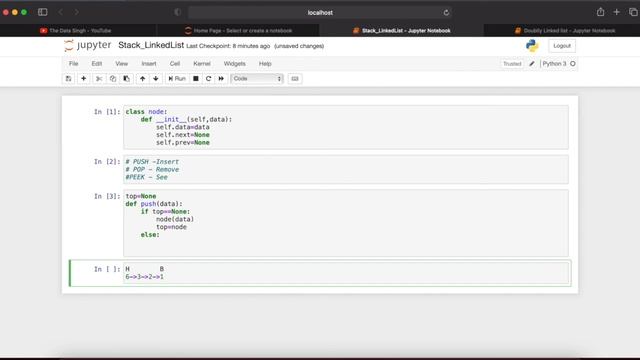Insert a cell below with the plus icon
The width and height of the screenshot is (640, 360).
click(83, 78)
